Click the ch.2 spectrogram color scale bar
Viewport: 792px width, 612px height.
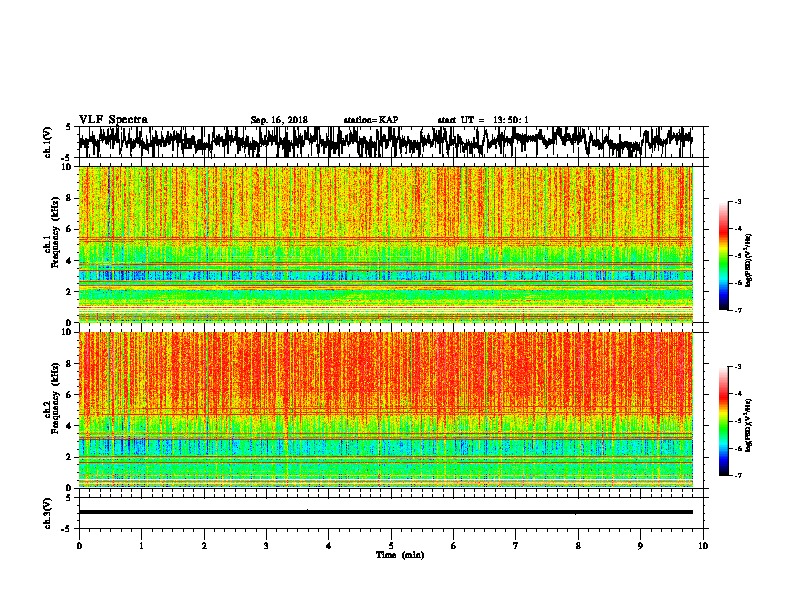click(723, 421)
